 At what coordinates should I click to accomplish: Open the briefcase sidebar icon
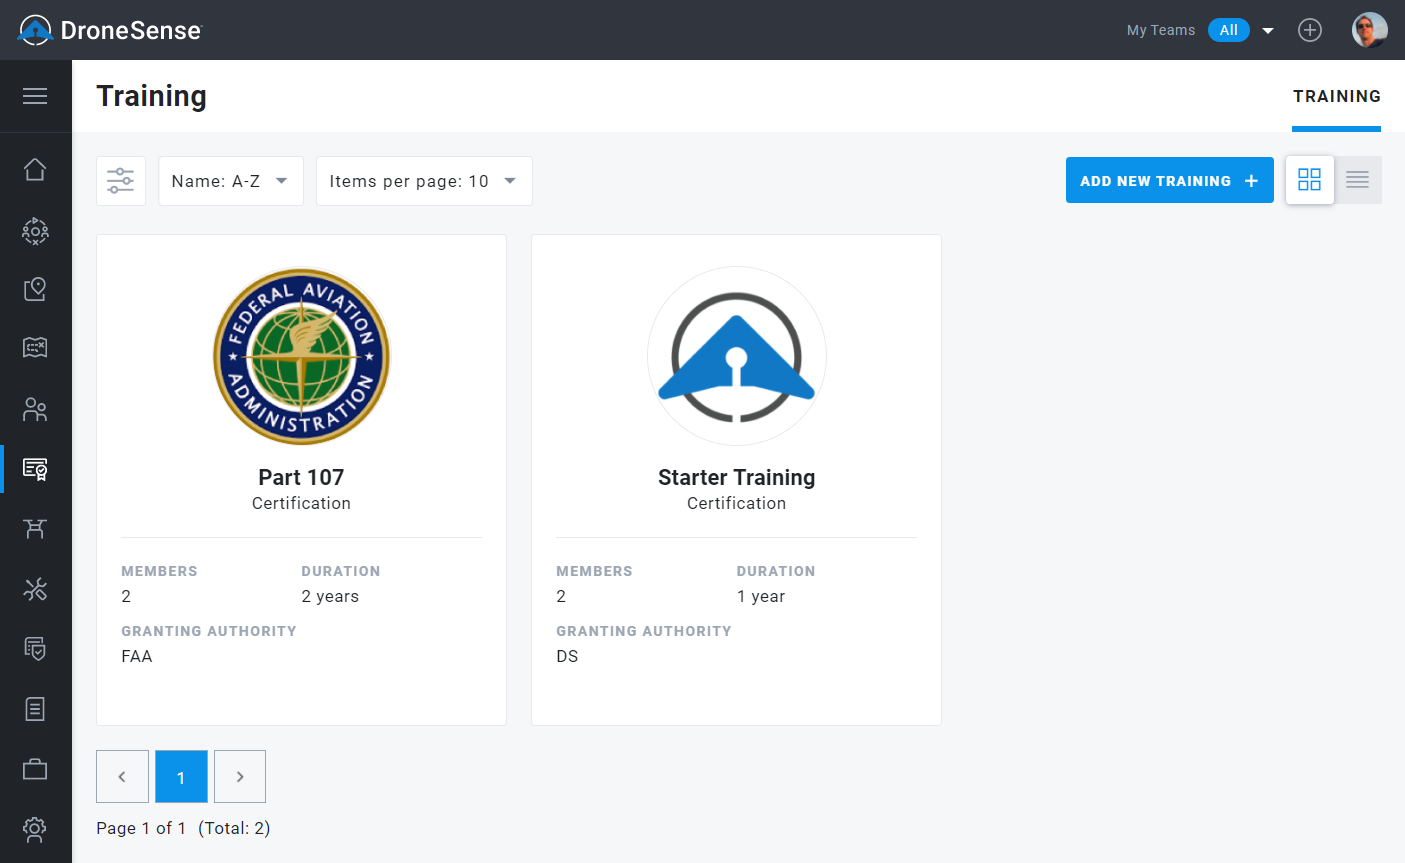35,769
